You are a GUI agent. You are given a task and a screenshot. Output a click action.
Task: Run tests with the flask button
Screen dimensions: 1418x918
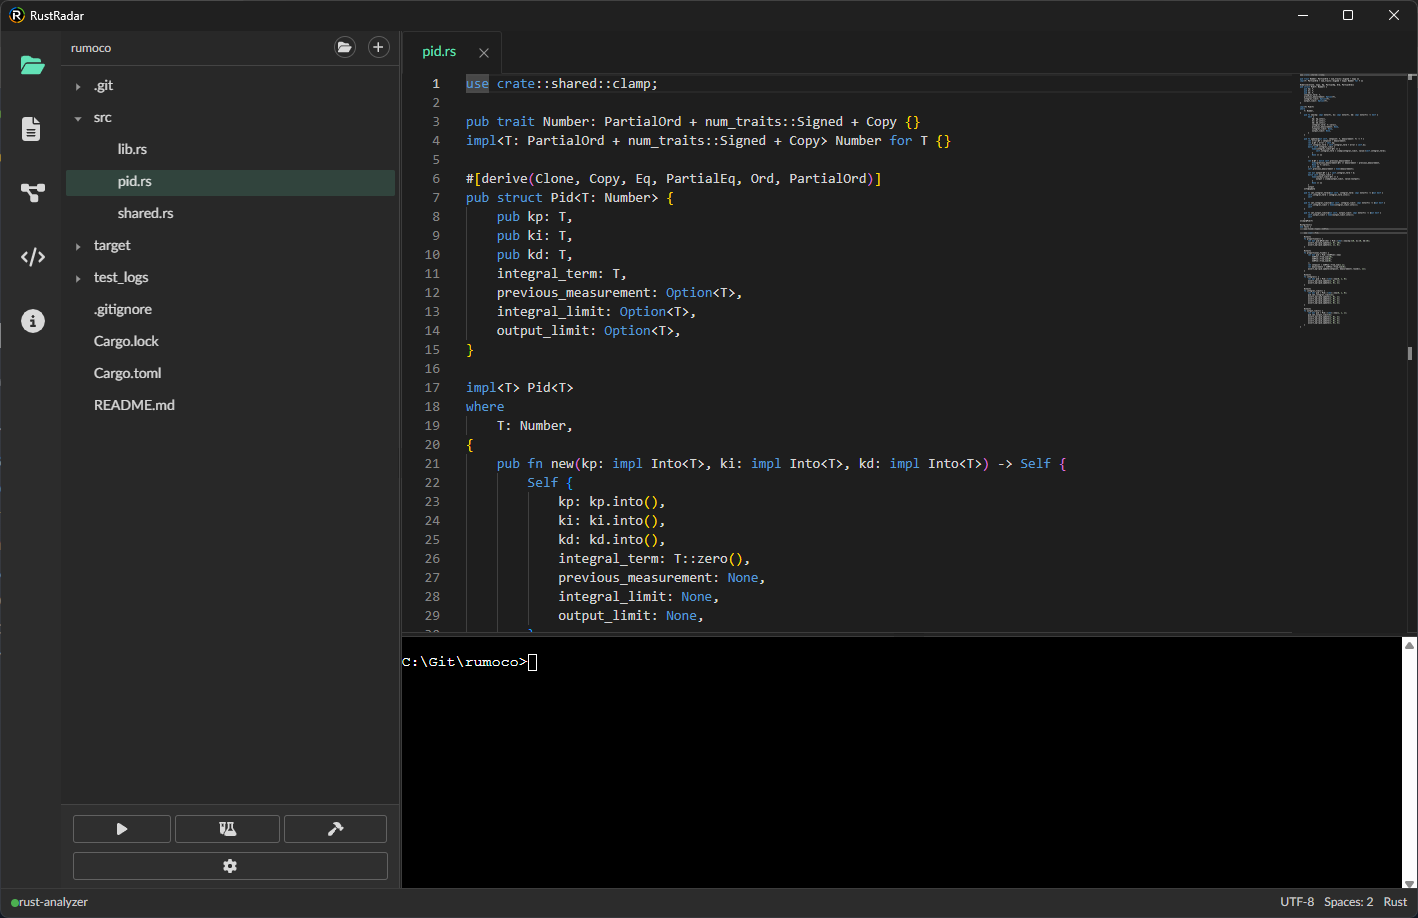pos(227,829)
